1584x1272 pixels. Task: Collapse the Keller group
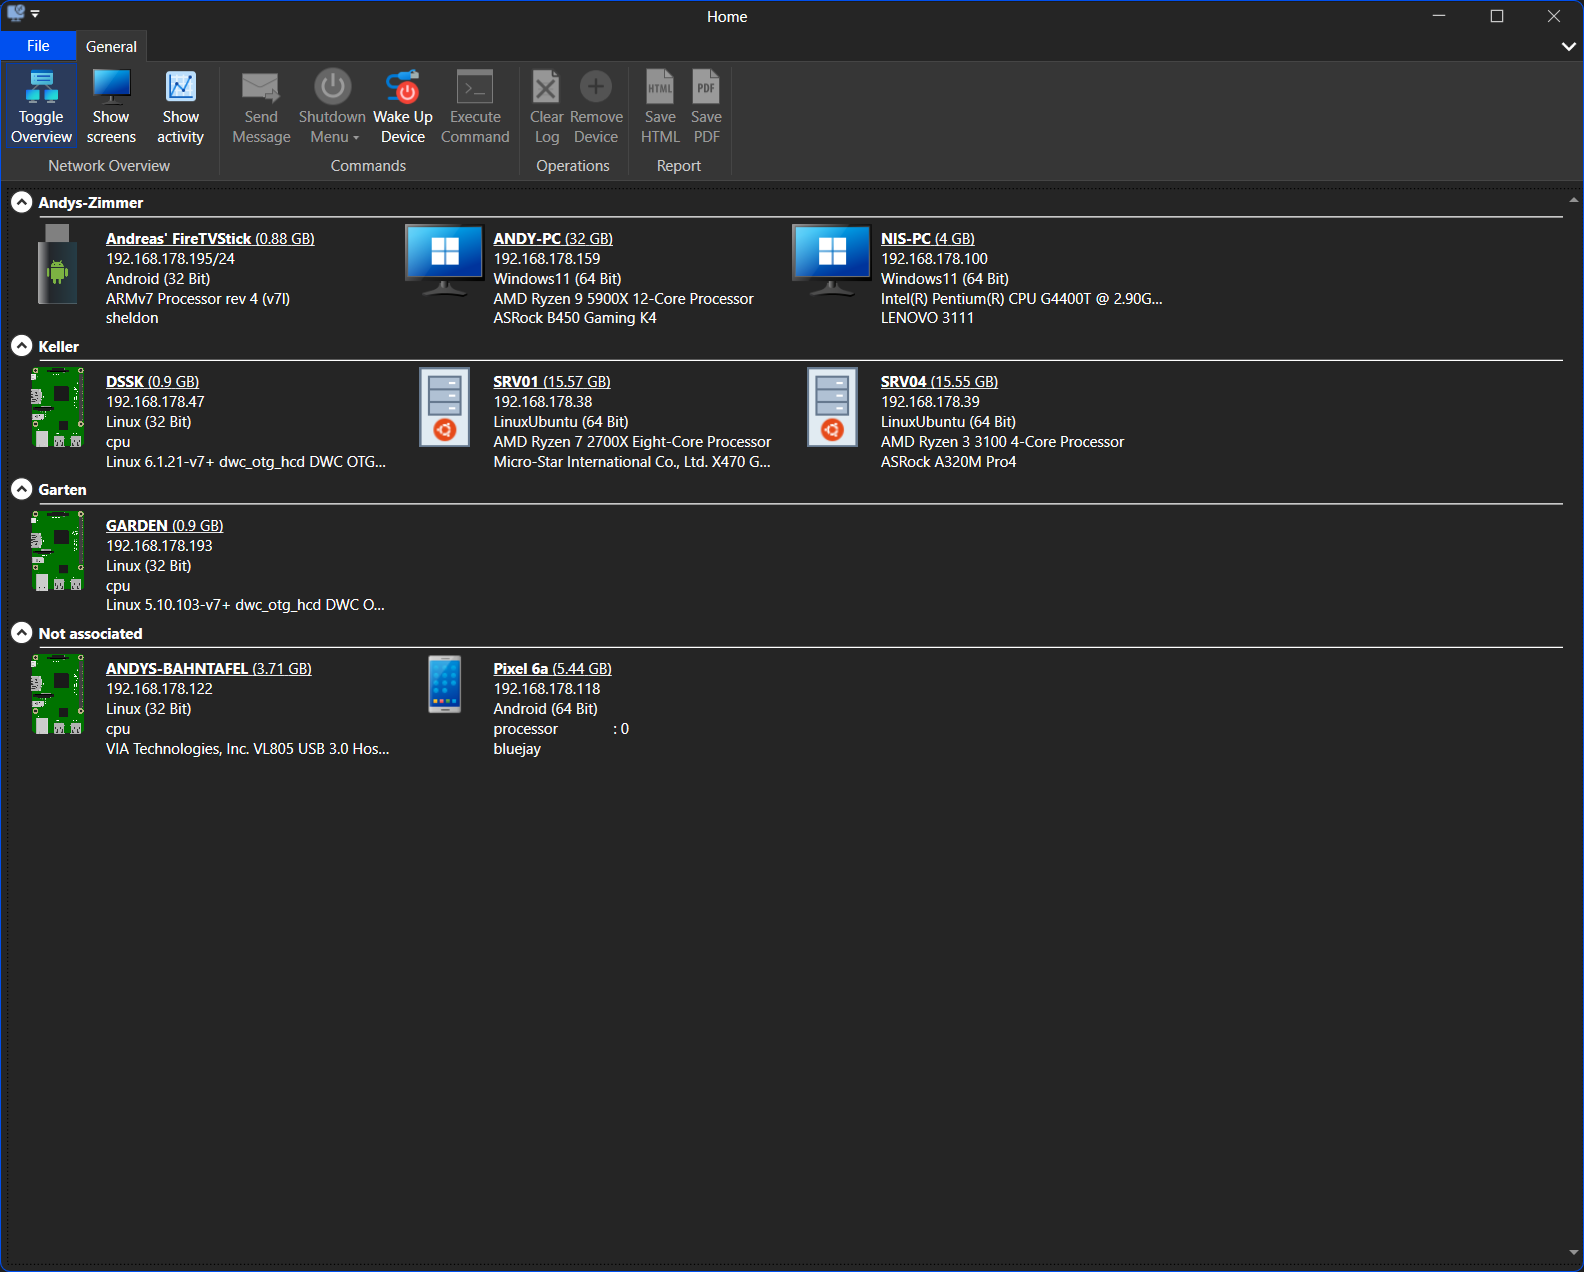(21, 346)
